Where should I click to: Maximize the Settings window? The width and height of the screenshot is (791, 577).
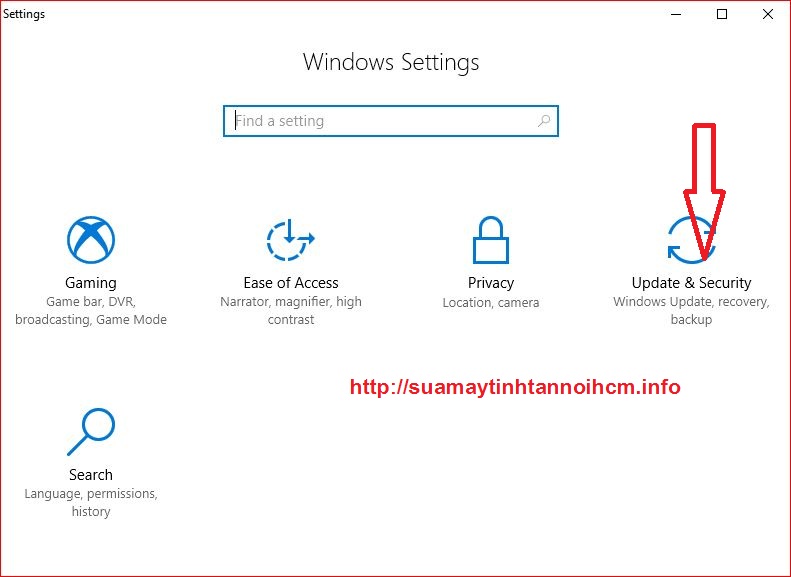(722, 14)
